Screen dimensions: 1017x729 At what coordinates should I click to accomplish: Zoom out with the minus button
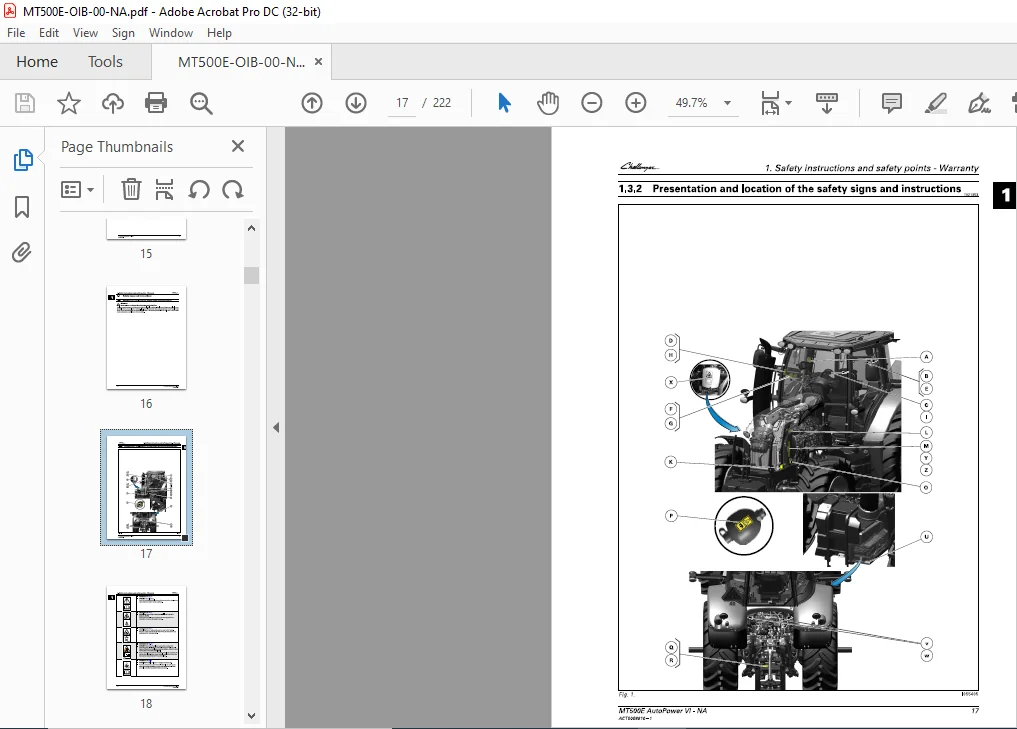592,103
